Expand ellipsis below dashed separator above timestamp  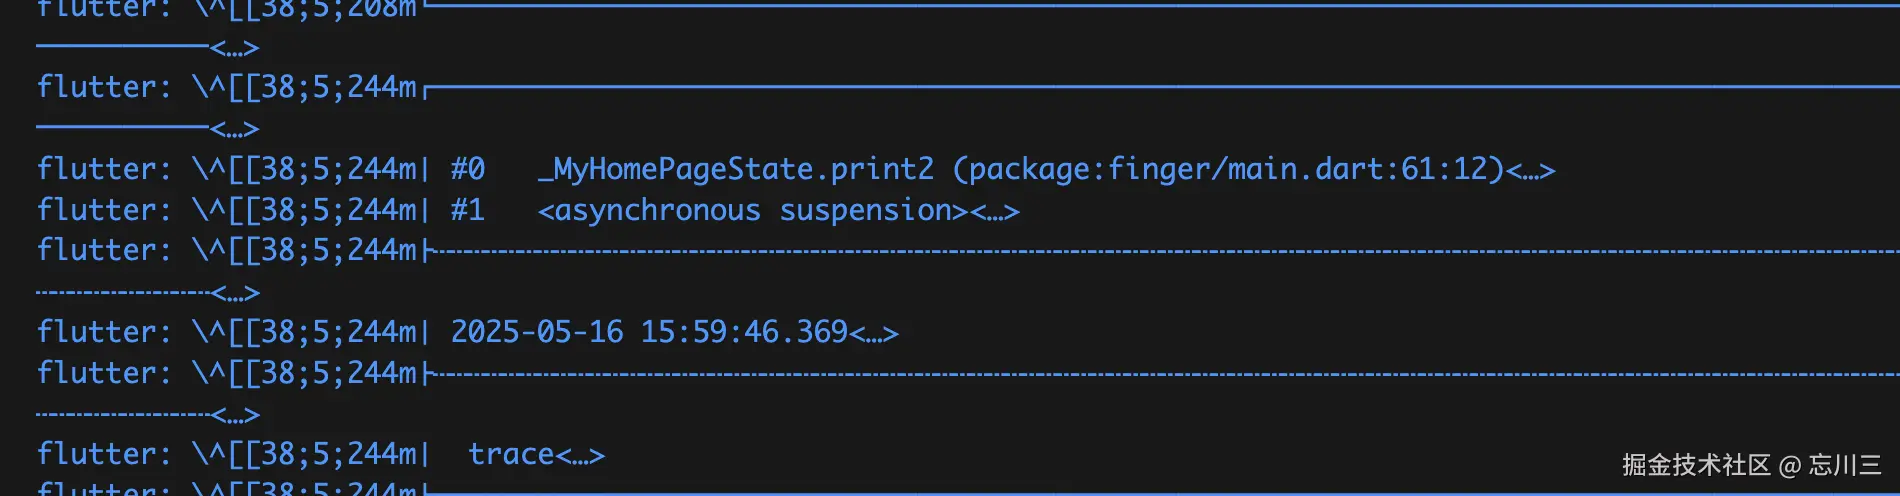[235, 293]
